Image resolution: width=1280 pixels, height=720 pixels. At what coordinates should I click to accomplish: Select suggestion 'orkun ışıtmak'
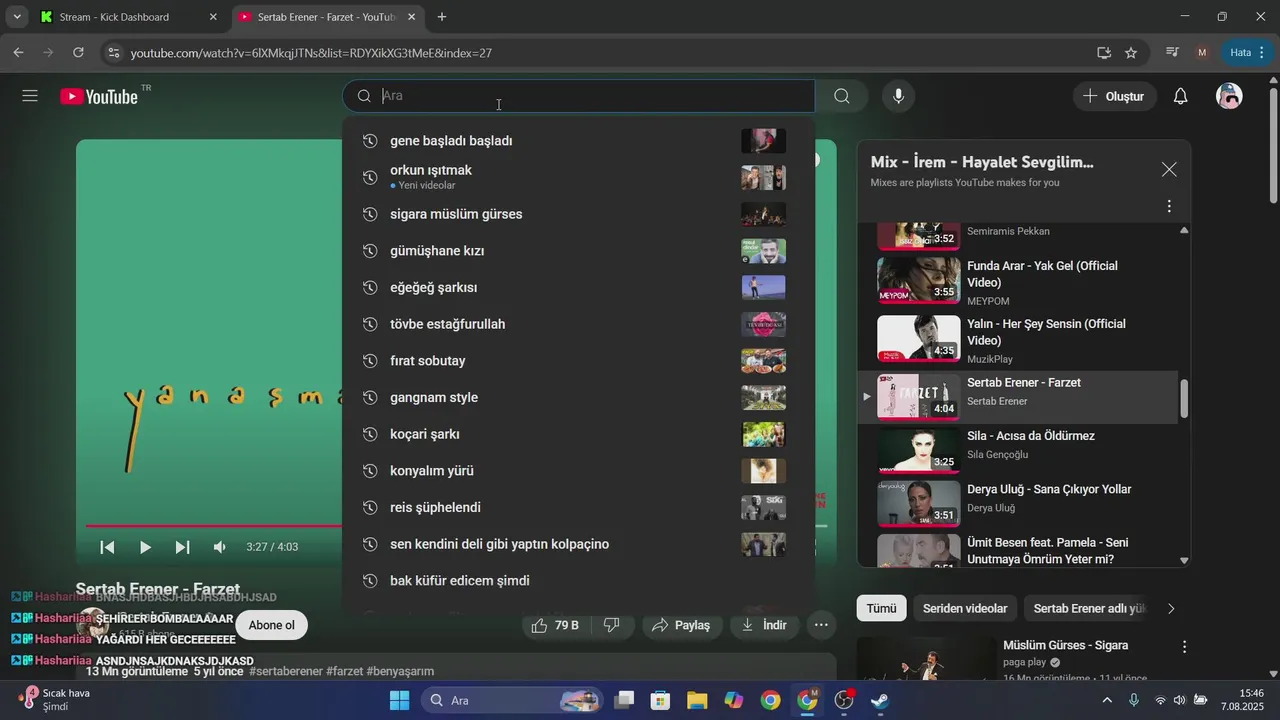click(x=578, y=177)
